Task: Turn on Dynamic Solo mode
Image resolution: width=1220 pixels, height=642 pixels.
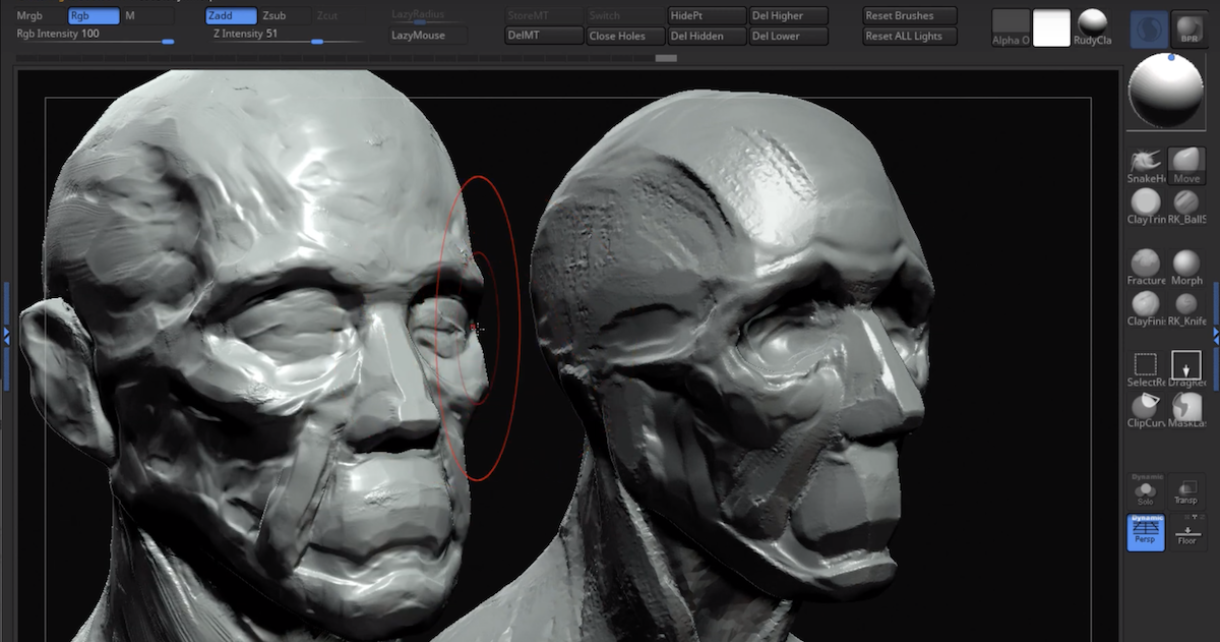Action: [x=1145, y=492]
